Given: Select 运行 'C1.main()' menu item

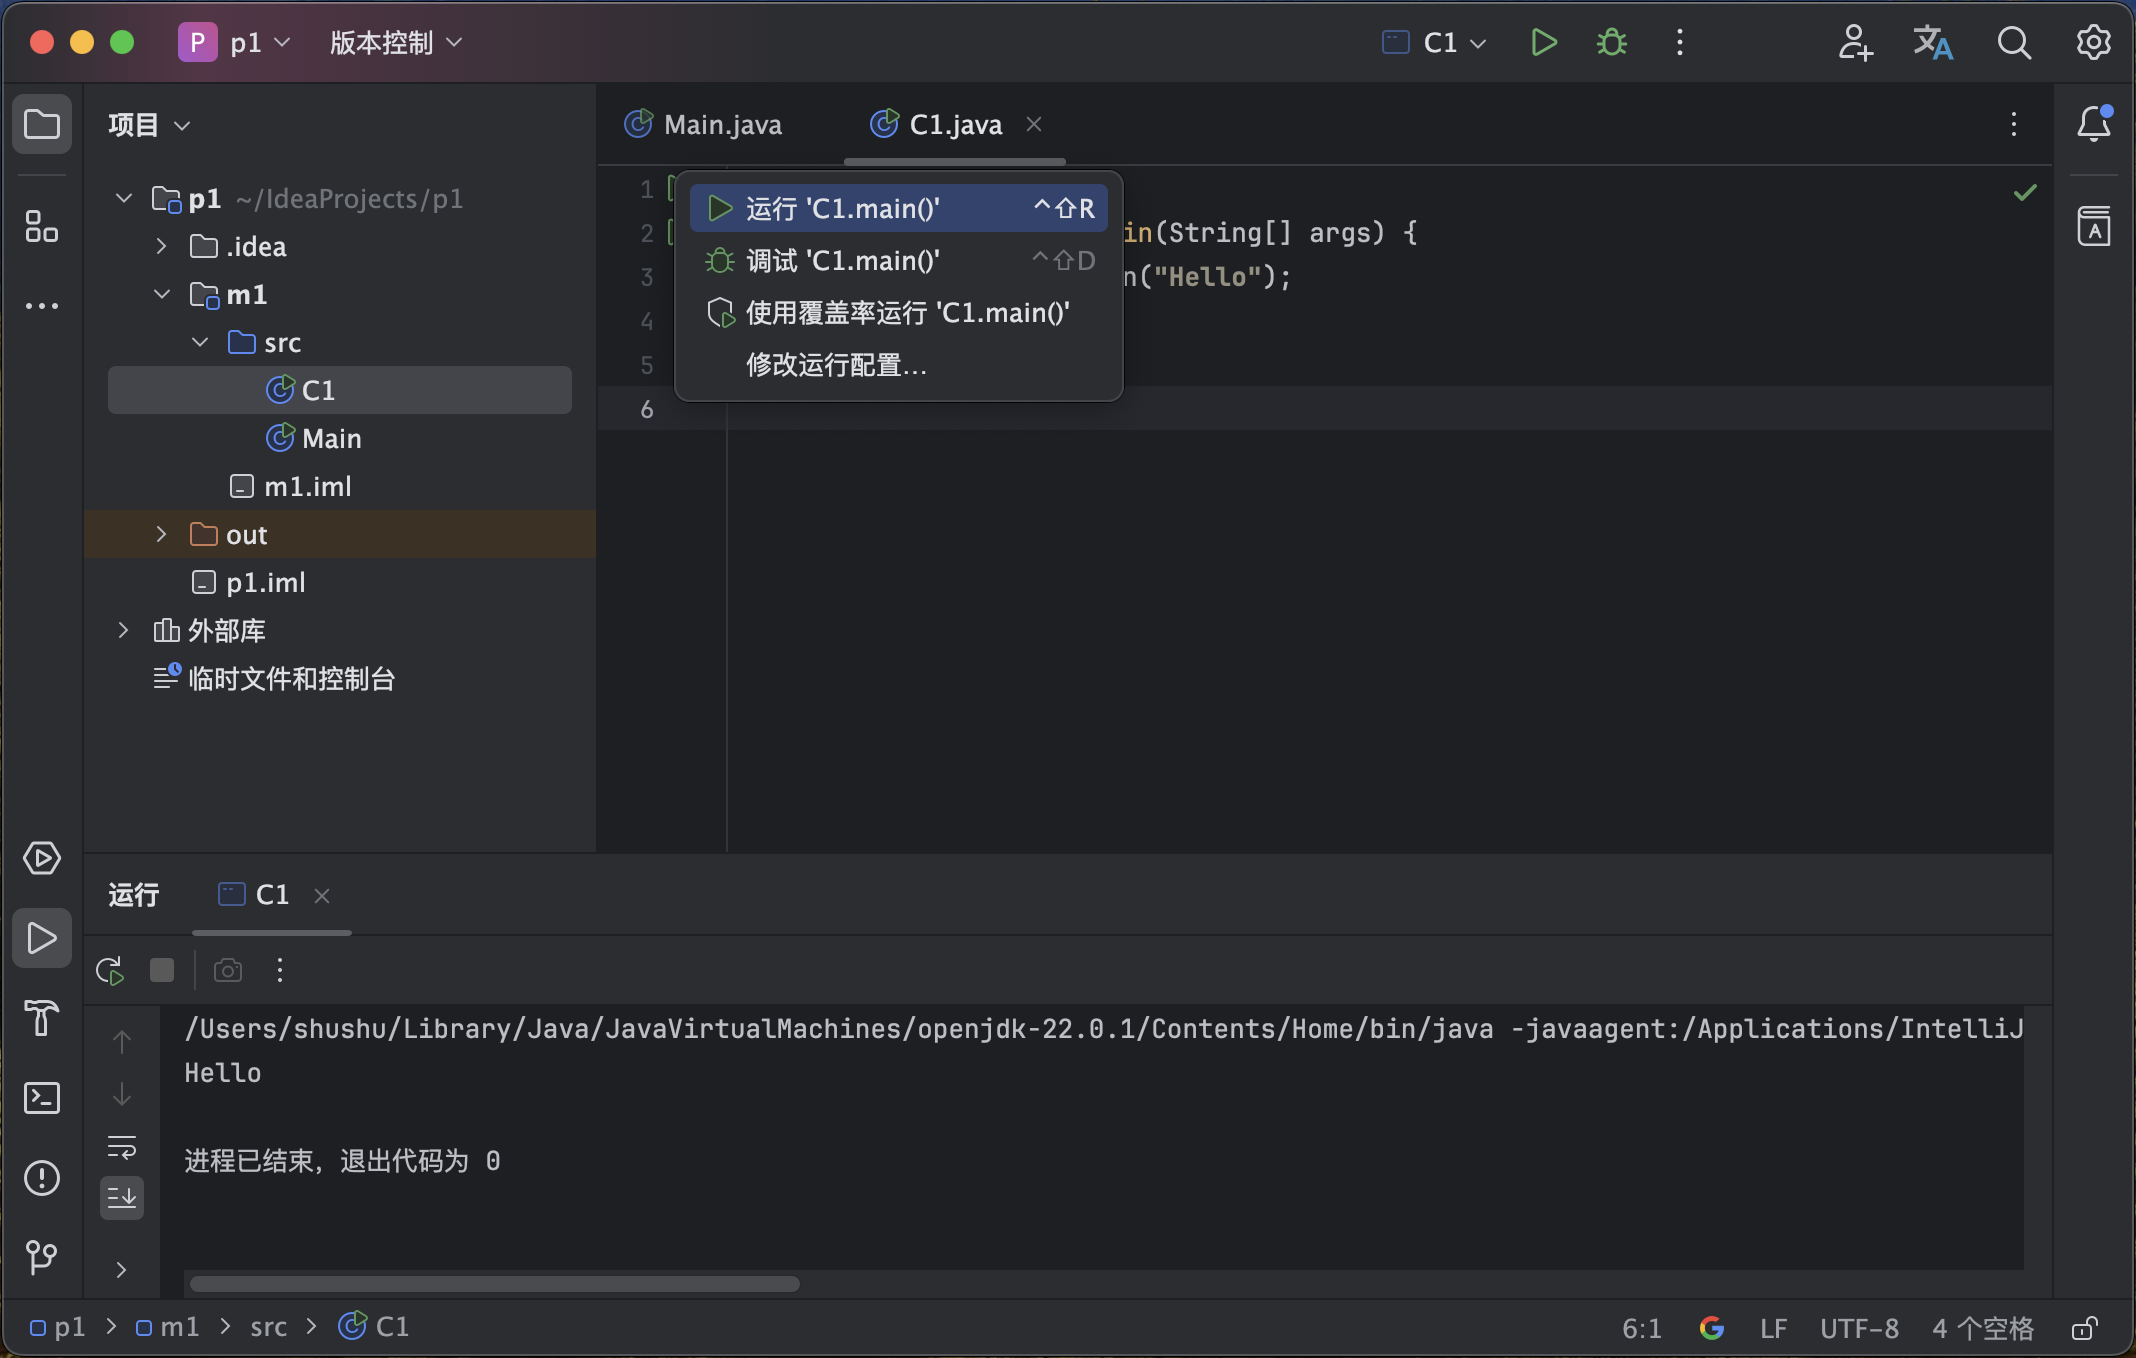Looking at the screenshot, I should click(x=899, y=208).
